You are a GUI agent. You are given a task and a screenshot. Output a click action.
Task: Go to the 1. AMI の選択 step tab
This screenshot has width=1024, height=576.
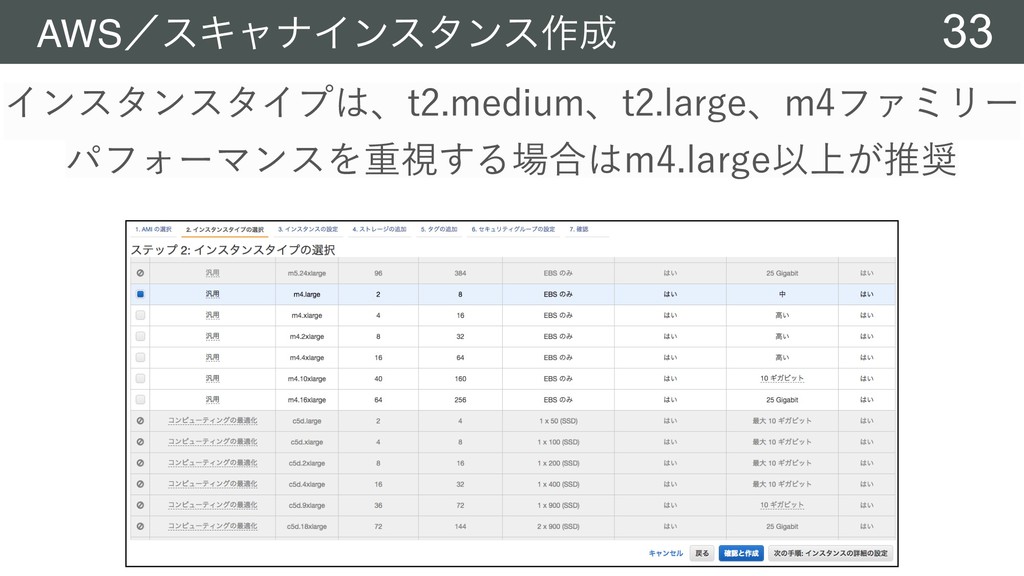click(153, 229)
